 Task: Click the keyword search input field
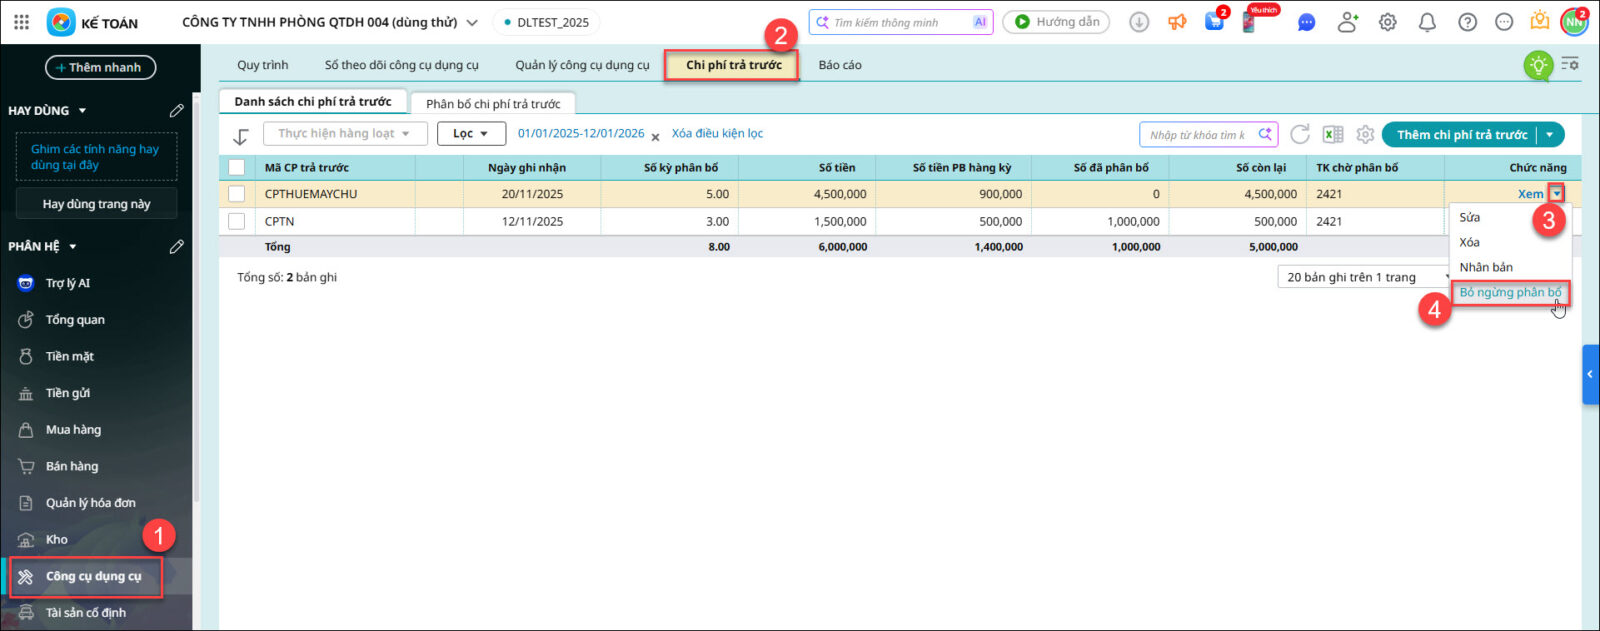[x=1198, y=135]
